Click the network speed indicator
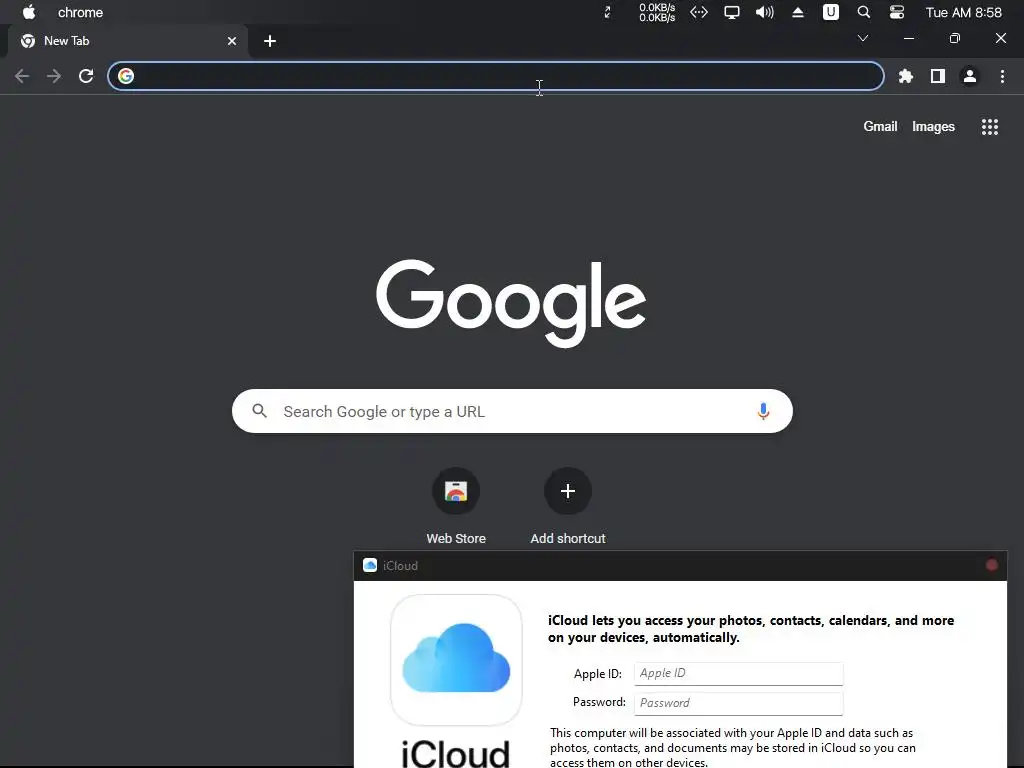The height and width of the screenshot is (768, 1024). click(657, 12)
